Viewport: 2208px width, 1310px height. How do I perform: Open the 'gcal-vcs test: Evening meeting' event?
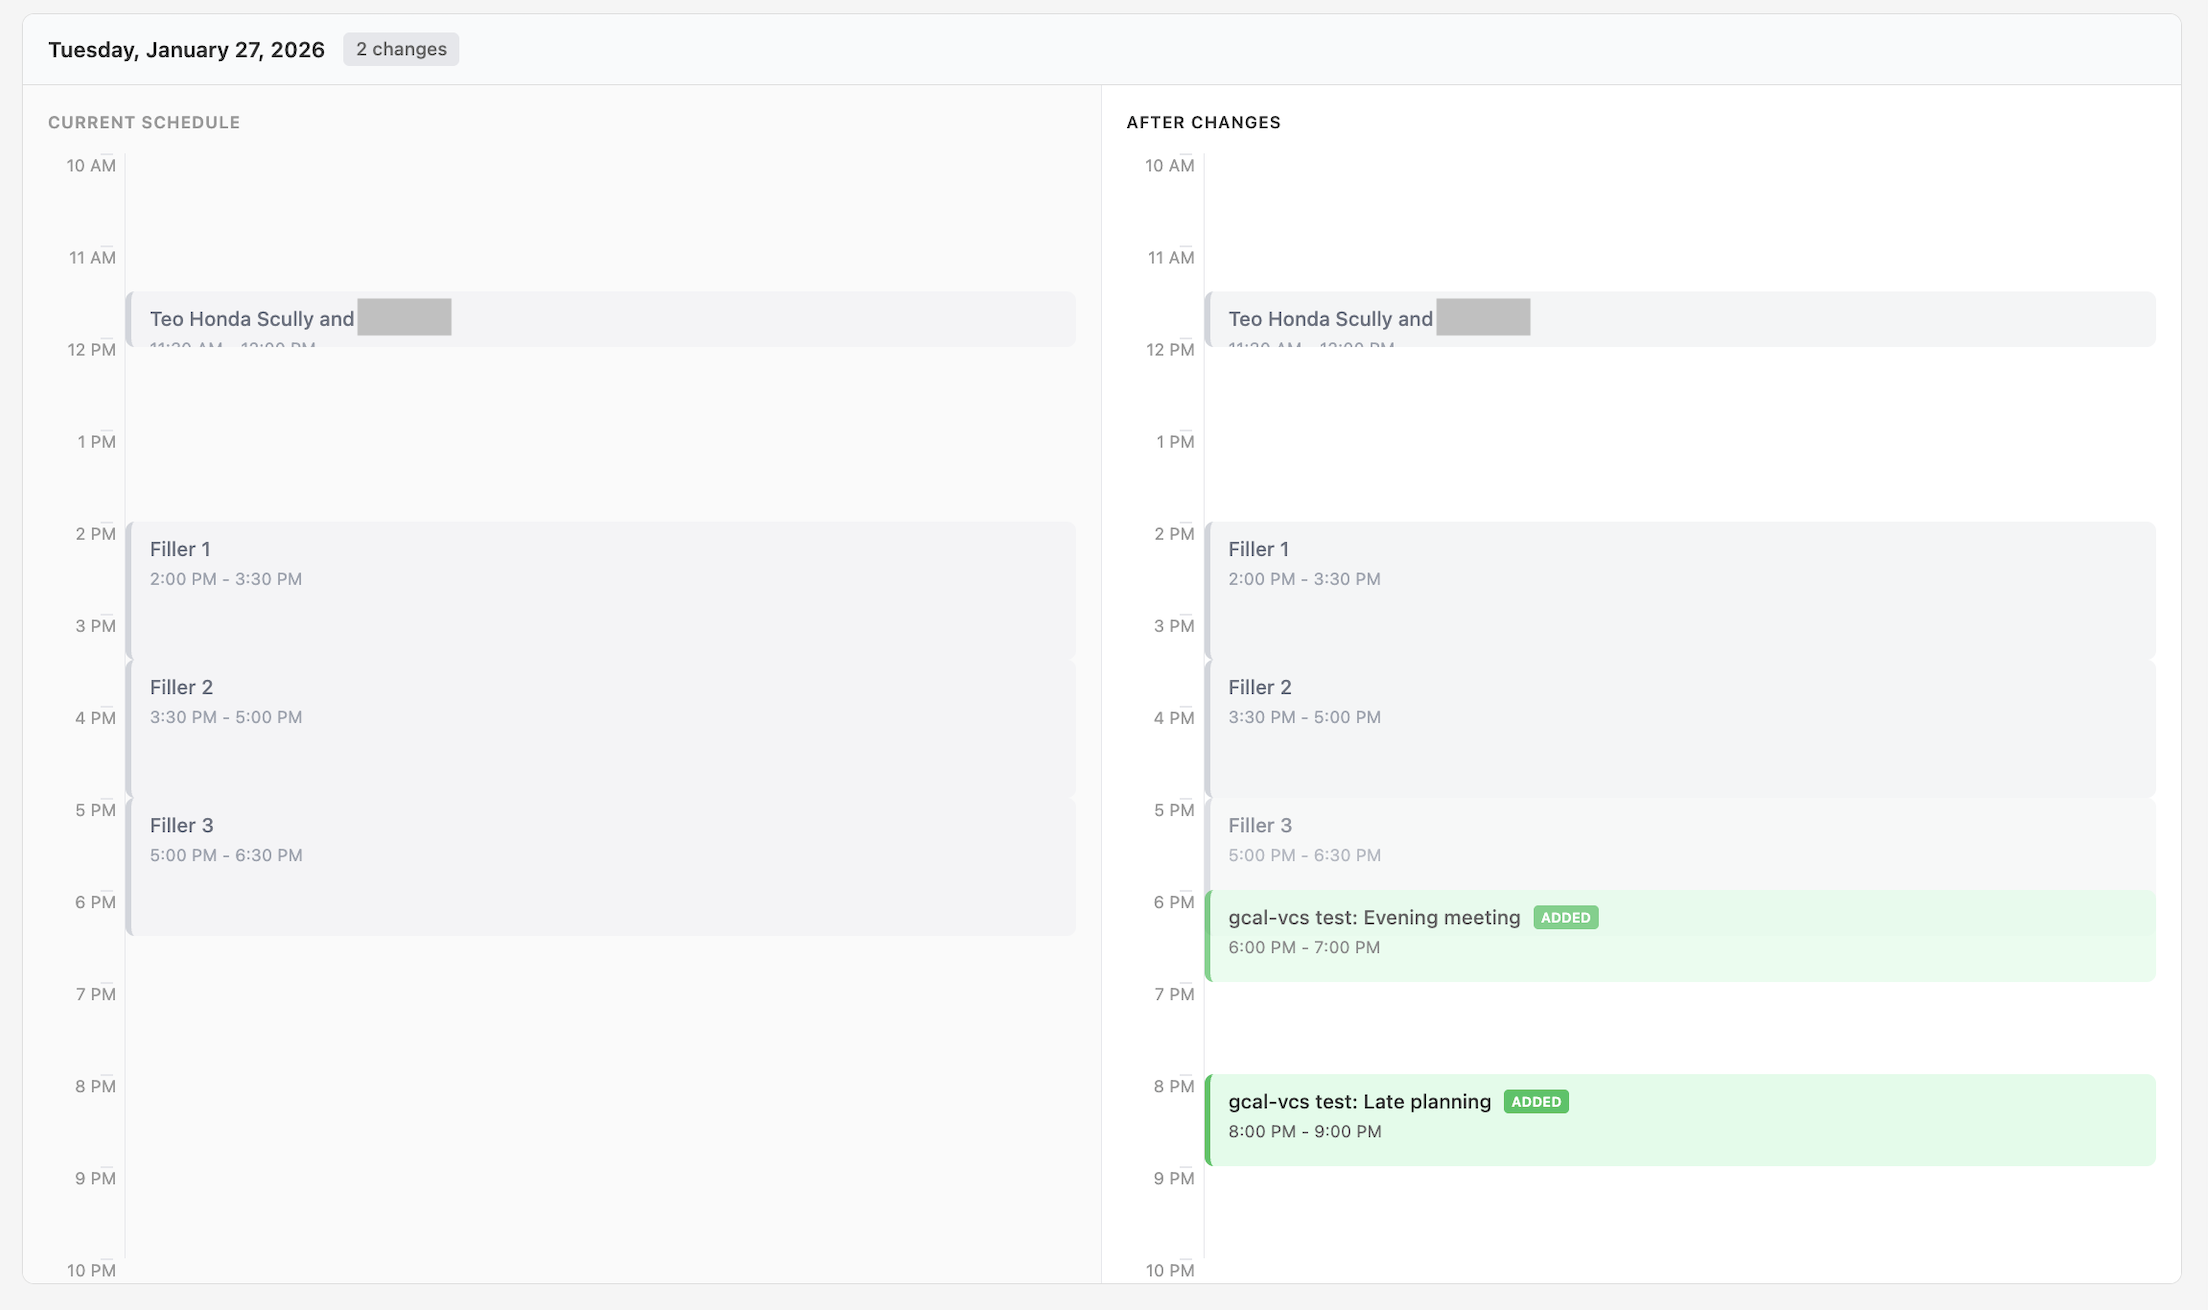pyautogui.click(x=1680, y=935)
